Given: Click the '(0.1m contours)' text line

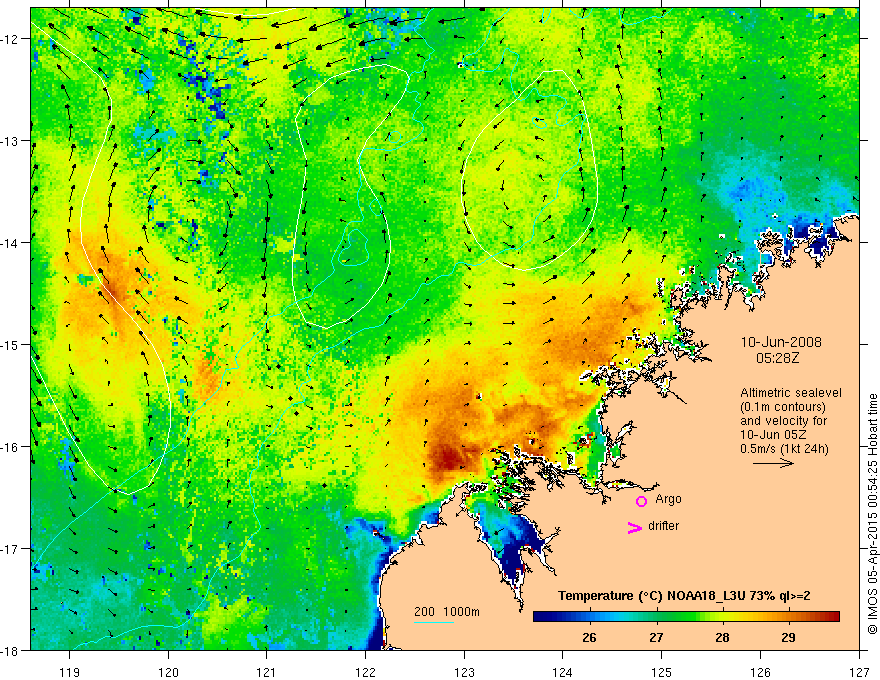Looking at the screenshot, I should (x=783, y=407).
